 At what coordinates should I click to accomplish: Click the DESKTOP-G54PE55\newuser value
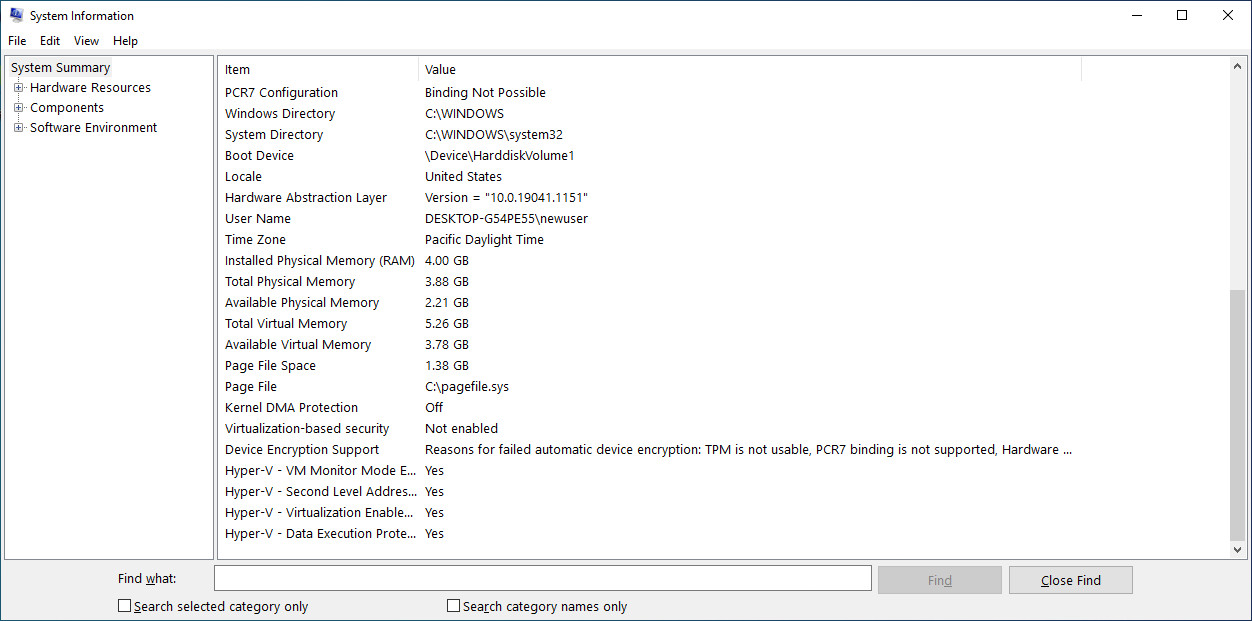click(x=506, y=219)
